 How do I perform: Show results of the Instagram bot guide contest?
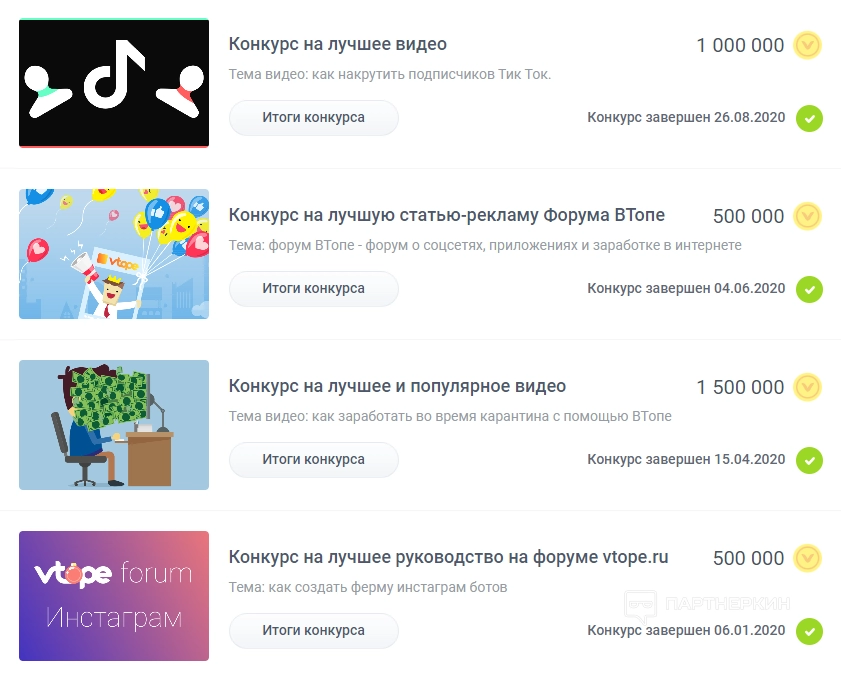(314, 631)
